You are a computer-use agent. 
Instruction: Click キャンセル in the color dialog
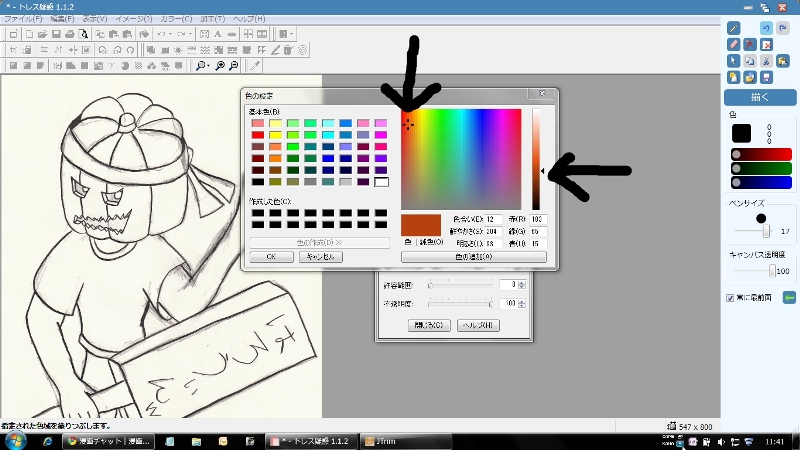click(320, 257)
